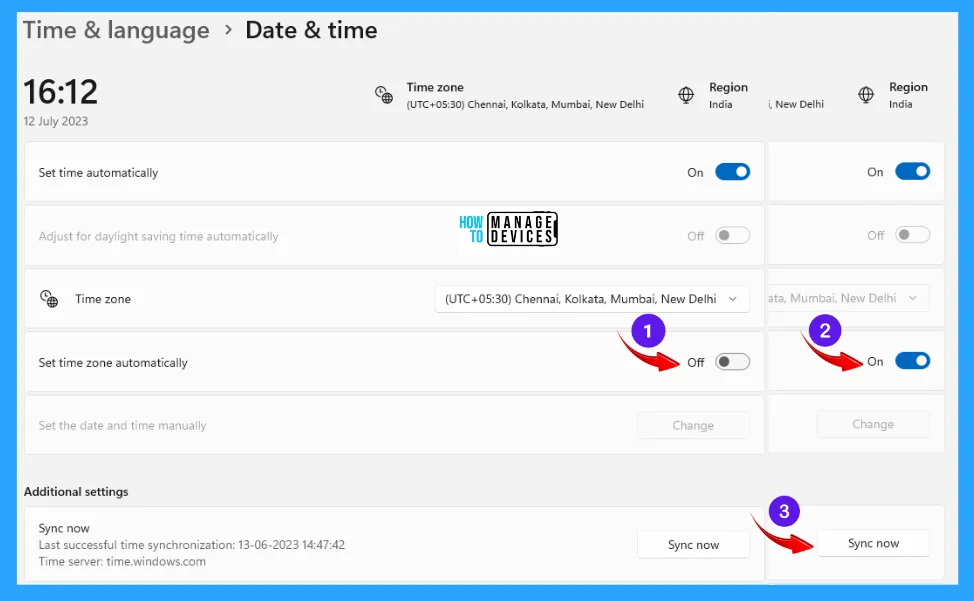Toggle the rightmost Set time automatically switch
974x601 pixels.
tap(911, 171)
